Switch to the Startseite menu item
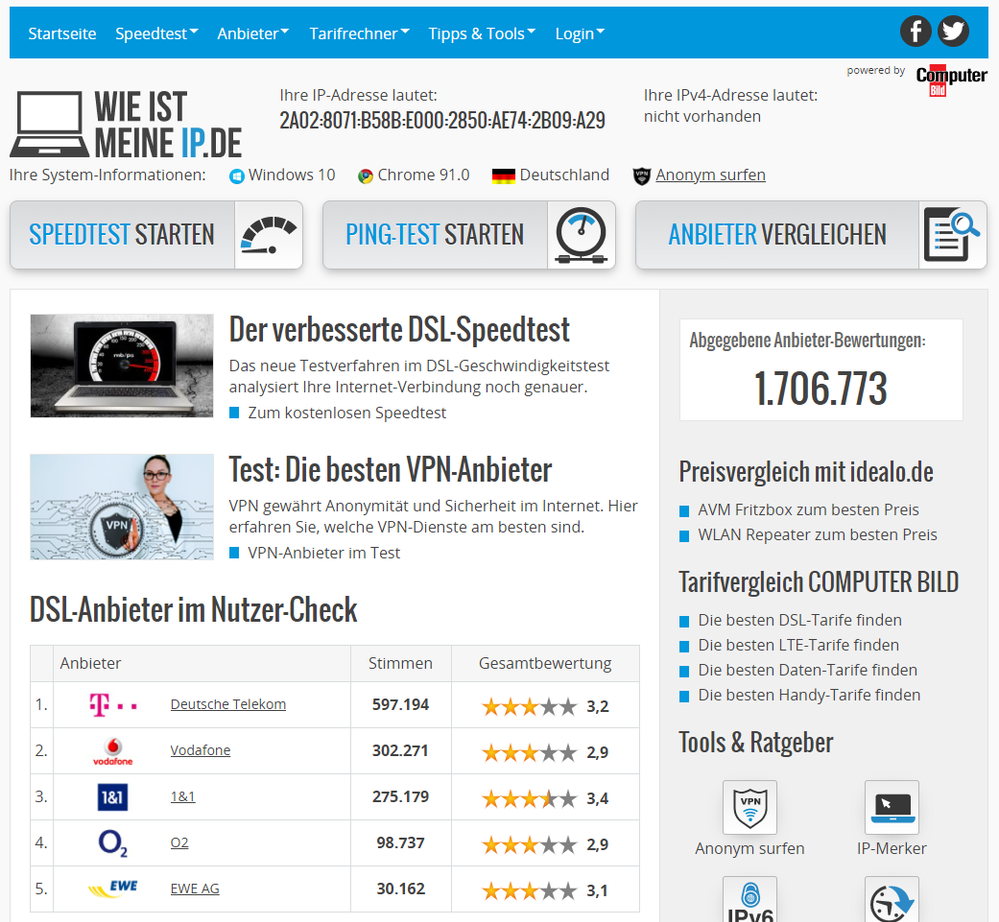 62,33
